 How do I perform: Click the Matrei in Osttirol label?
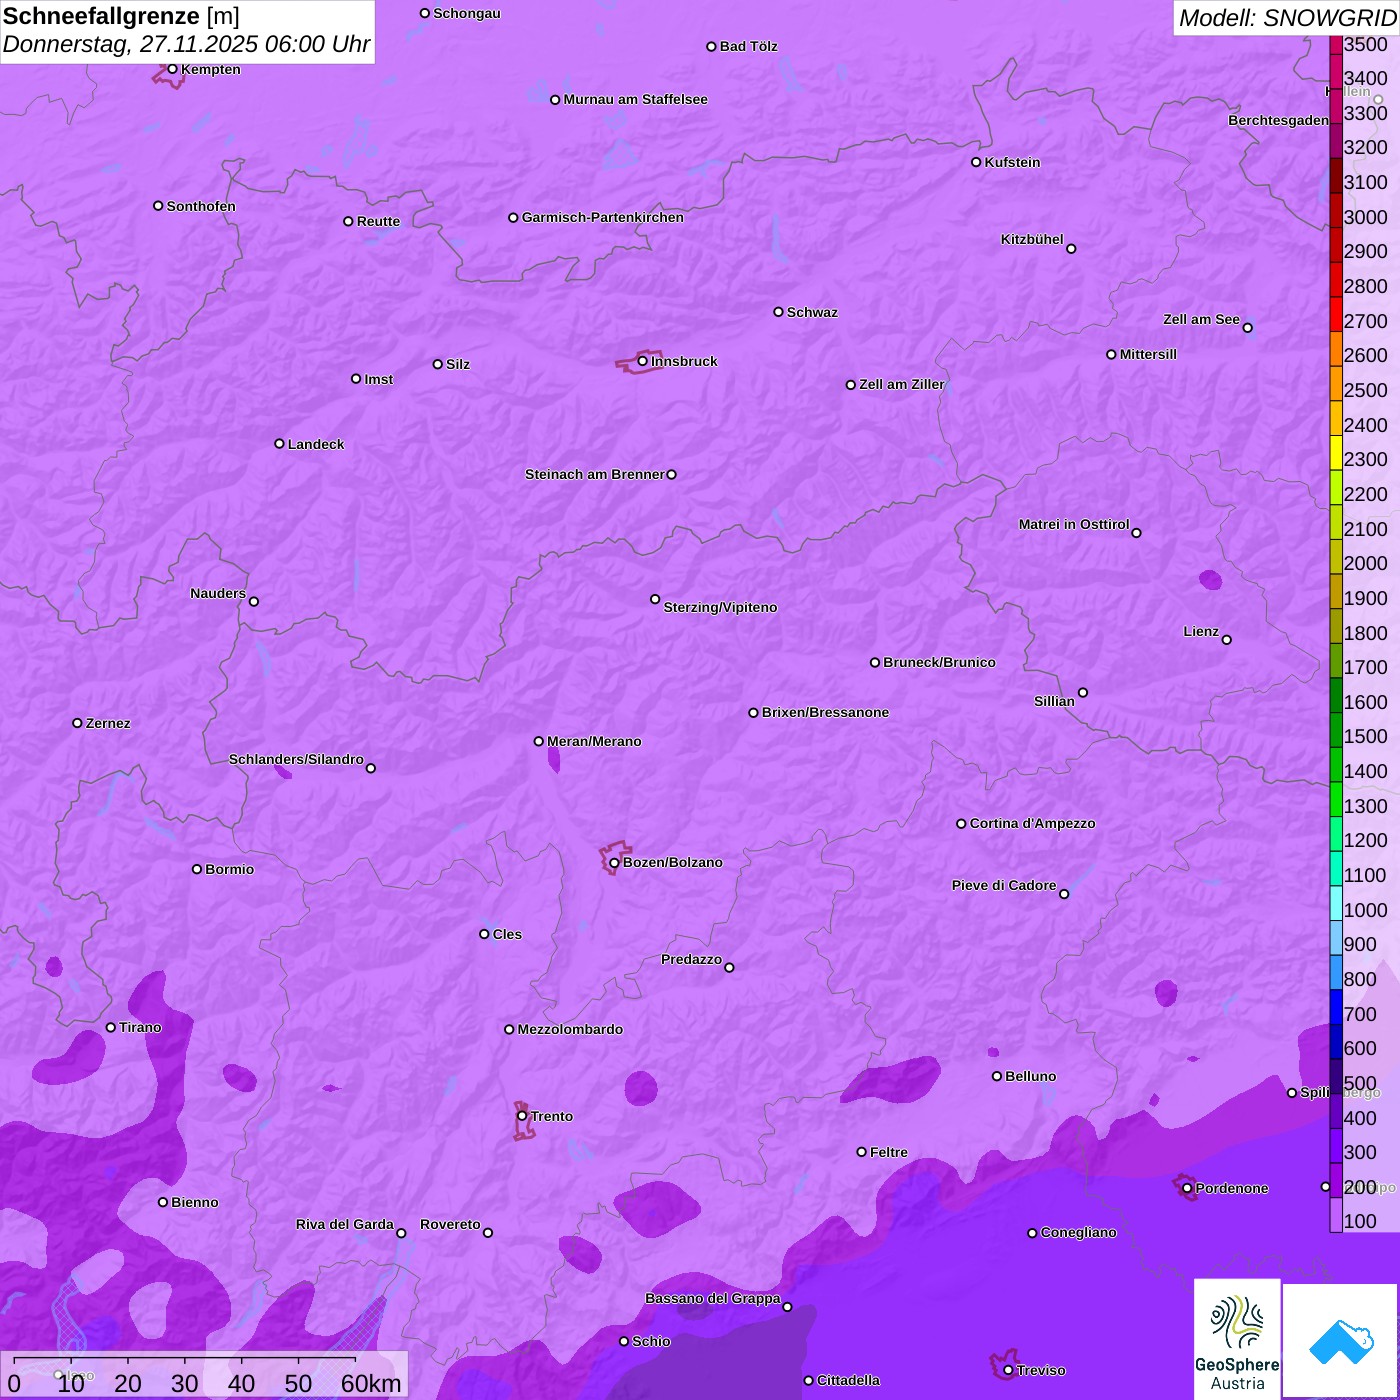[1074, 524]
